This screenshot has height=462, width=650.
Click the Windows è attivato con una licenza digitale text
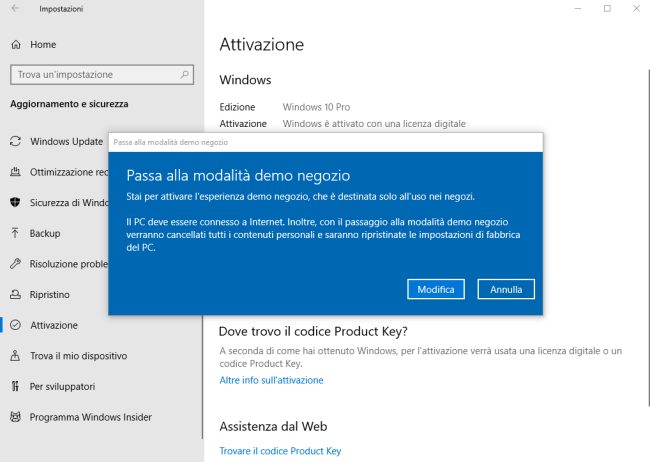[x=374, y=124]
